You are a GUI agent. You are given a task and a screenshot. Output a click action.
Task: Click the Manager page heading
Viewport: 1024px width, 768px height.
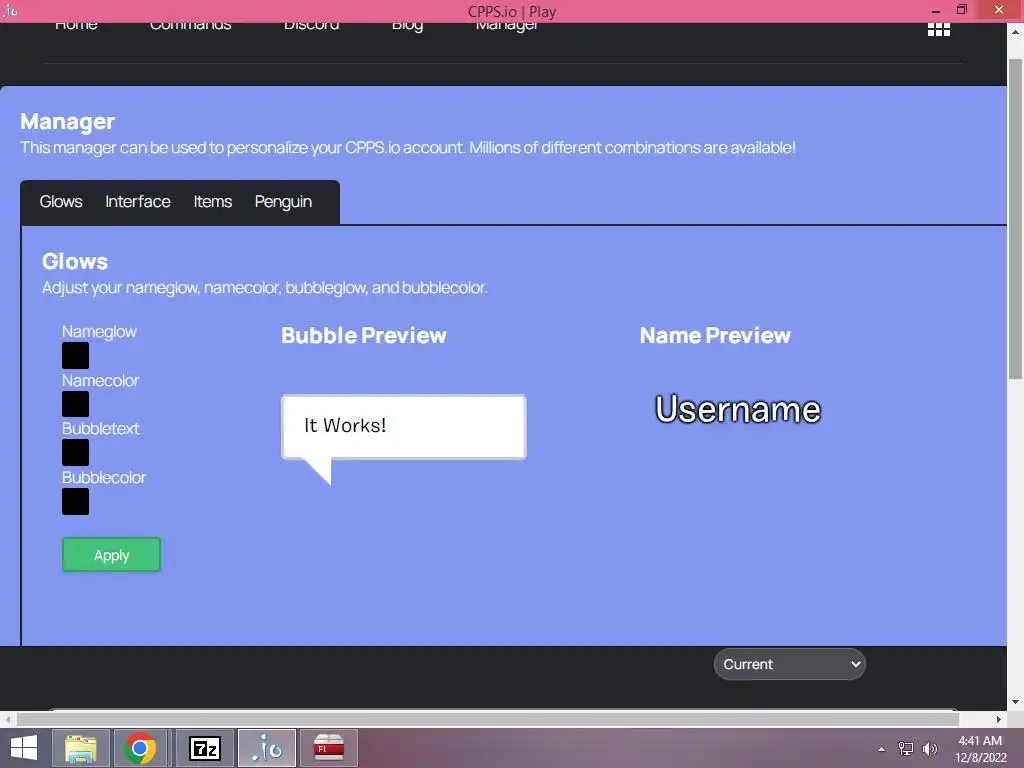pyautogui.click(x=67, y=121)
